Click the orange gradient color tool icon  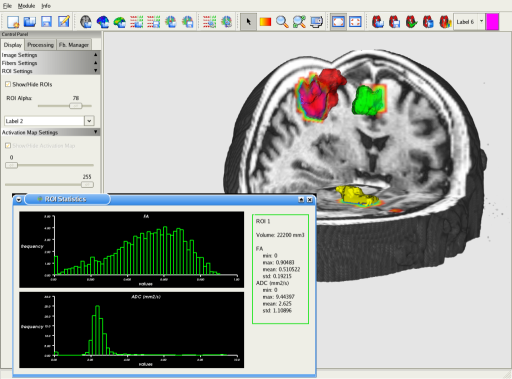pos(265,22)
